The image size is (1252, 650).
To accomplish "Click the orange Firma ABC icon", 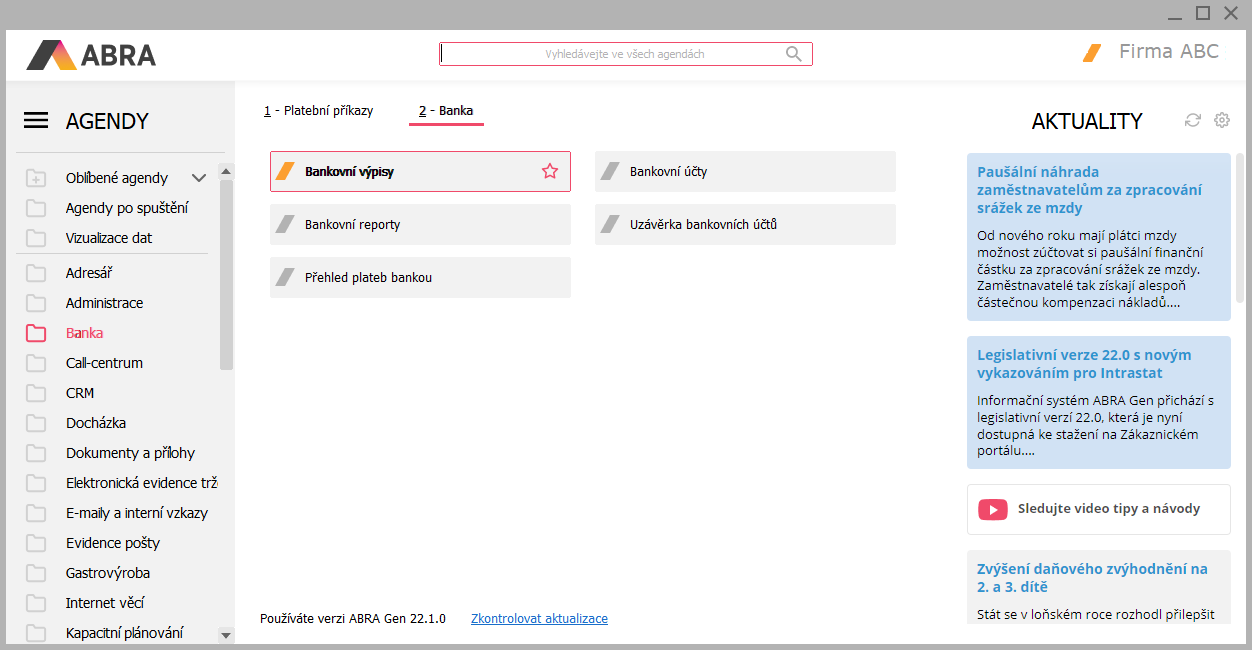I will pos(1092,53).
